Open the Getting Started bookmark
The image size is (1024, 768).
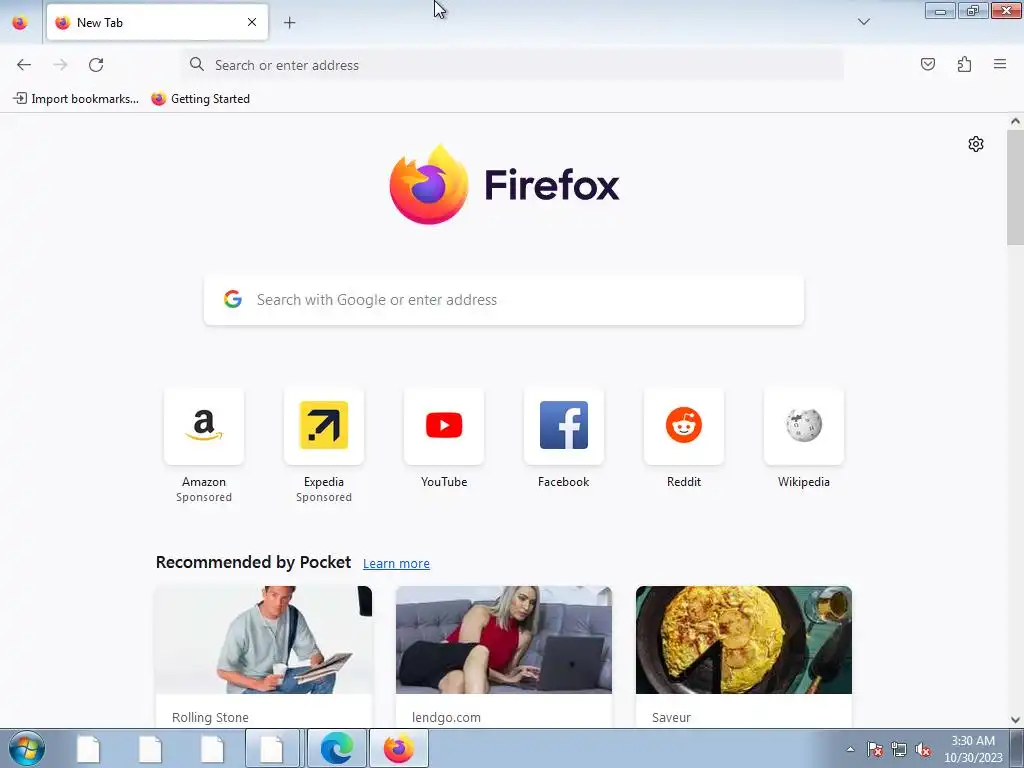pos(200,99)
